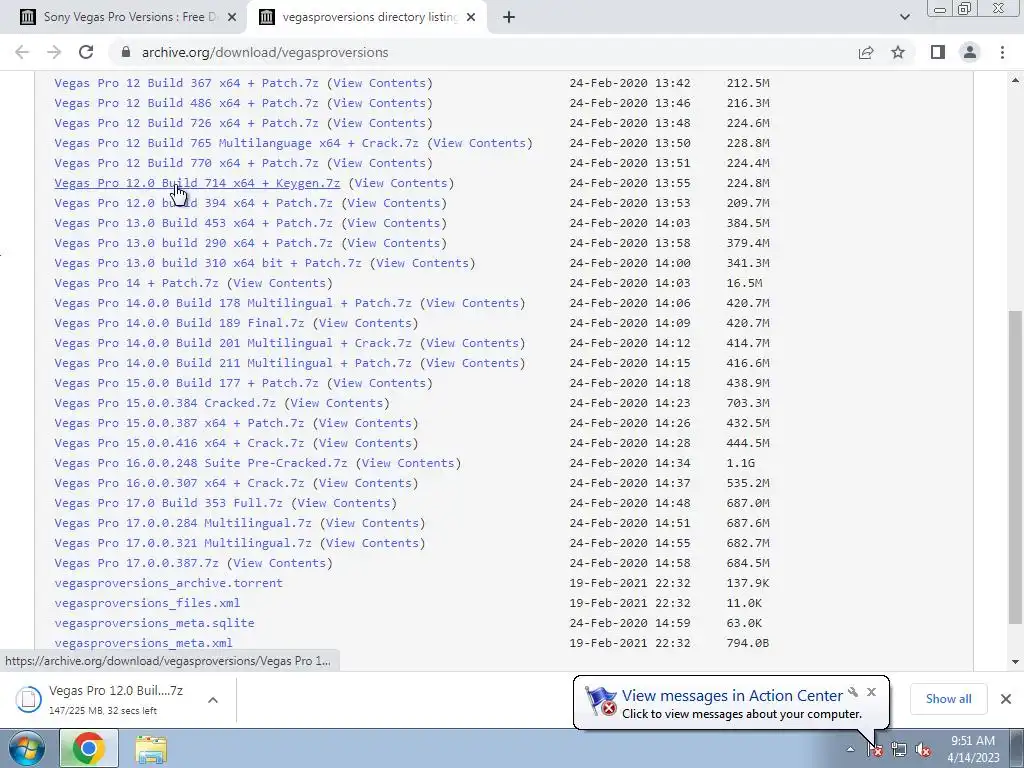This screenshot has width=1024, height=768.
Task: Close the vegasproversions directory listing tab
Action: tap(472, 17)
